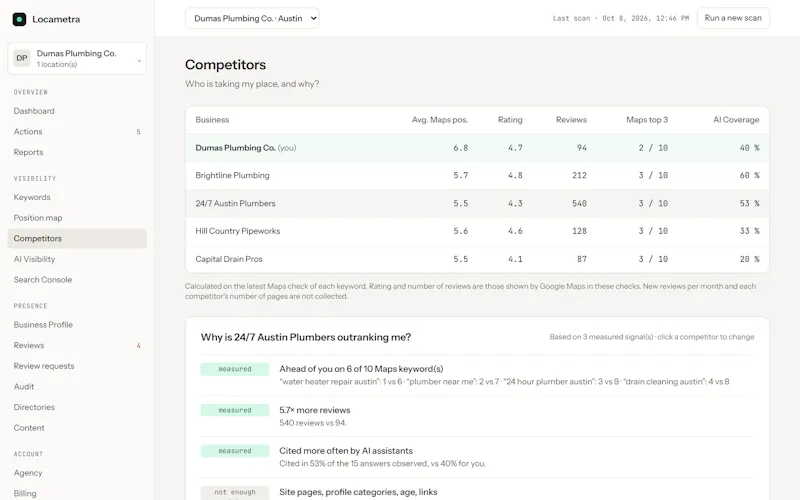Go to Actions in the sidebar
Screen dimensions: 800x500
77,132
